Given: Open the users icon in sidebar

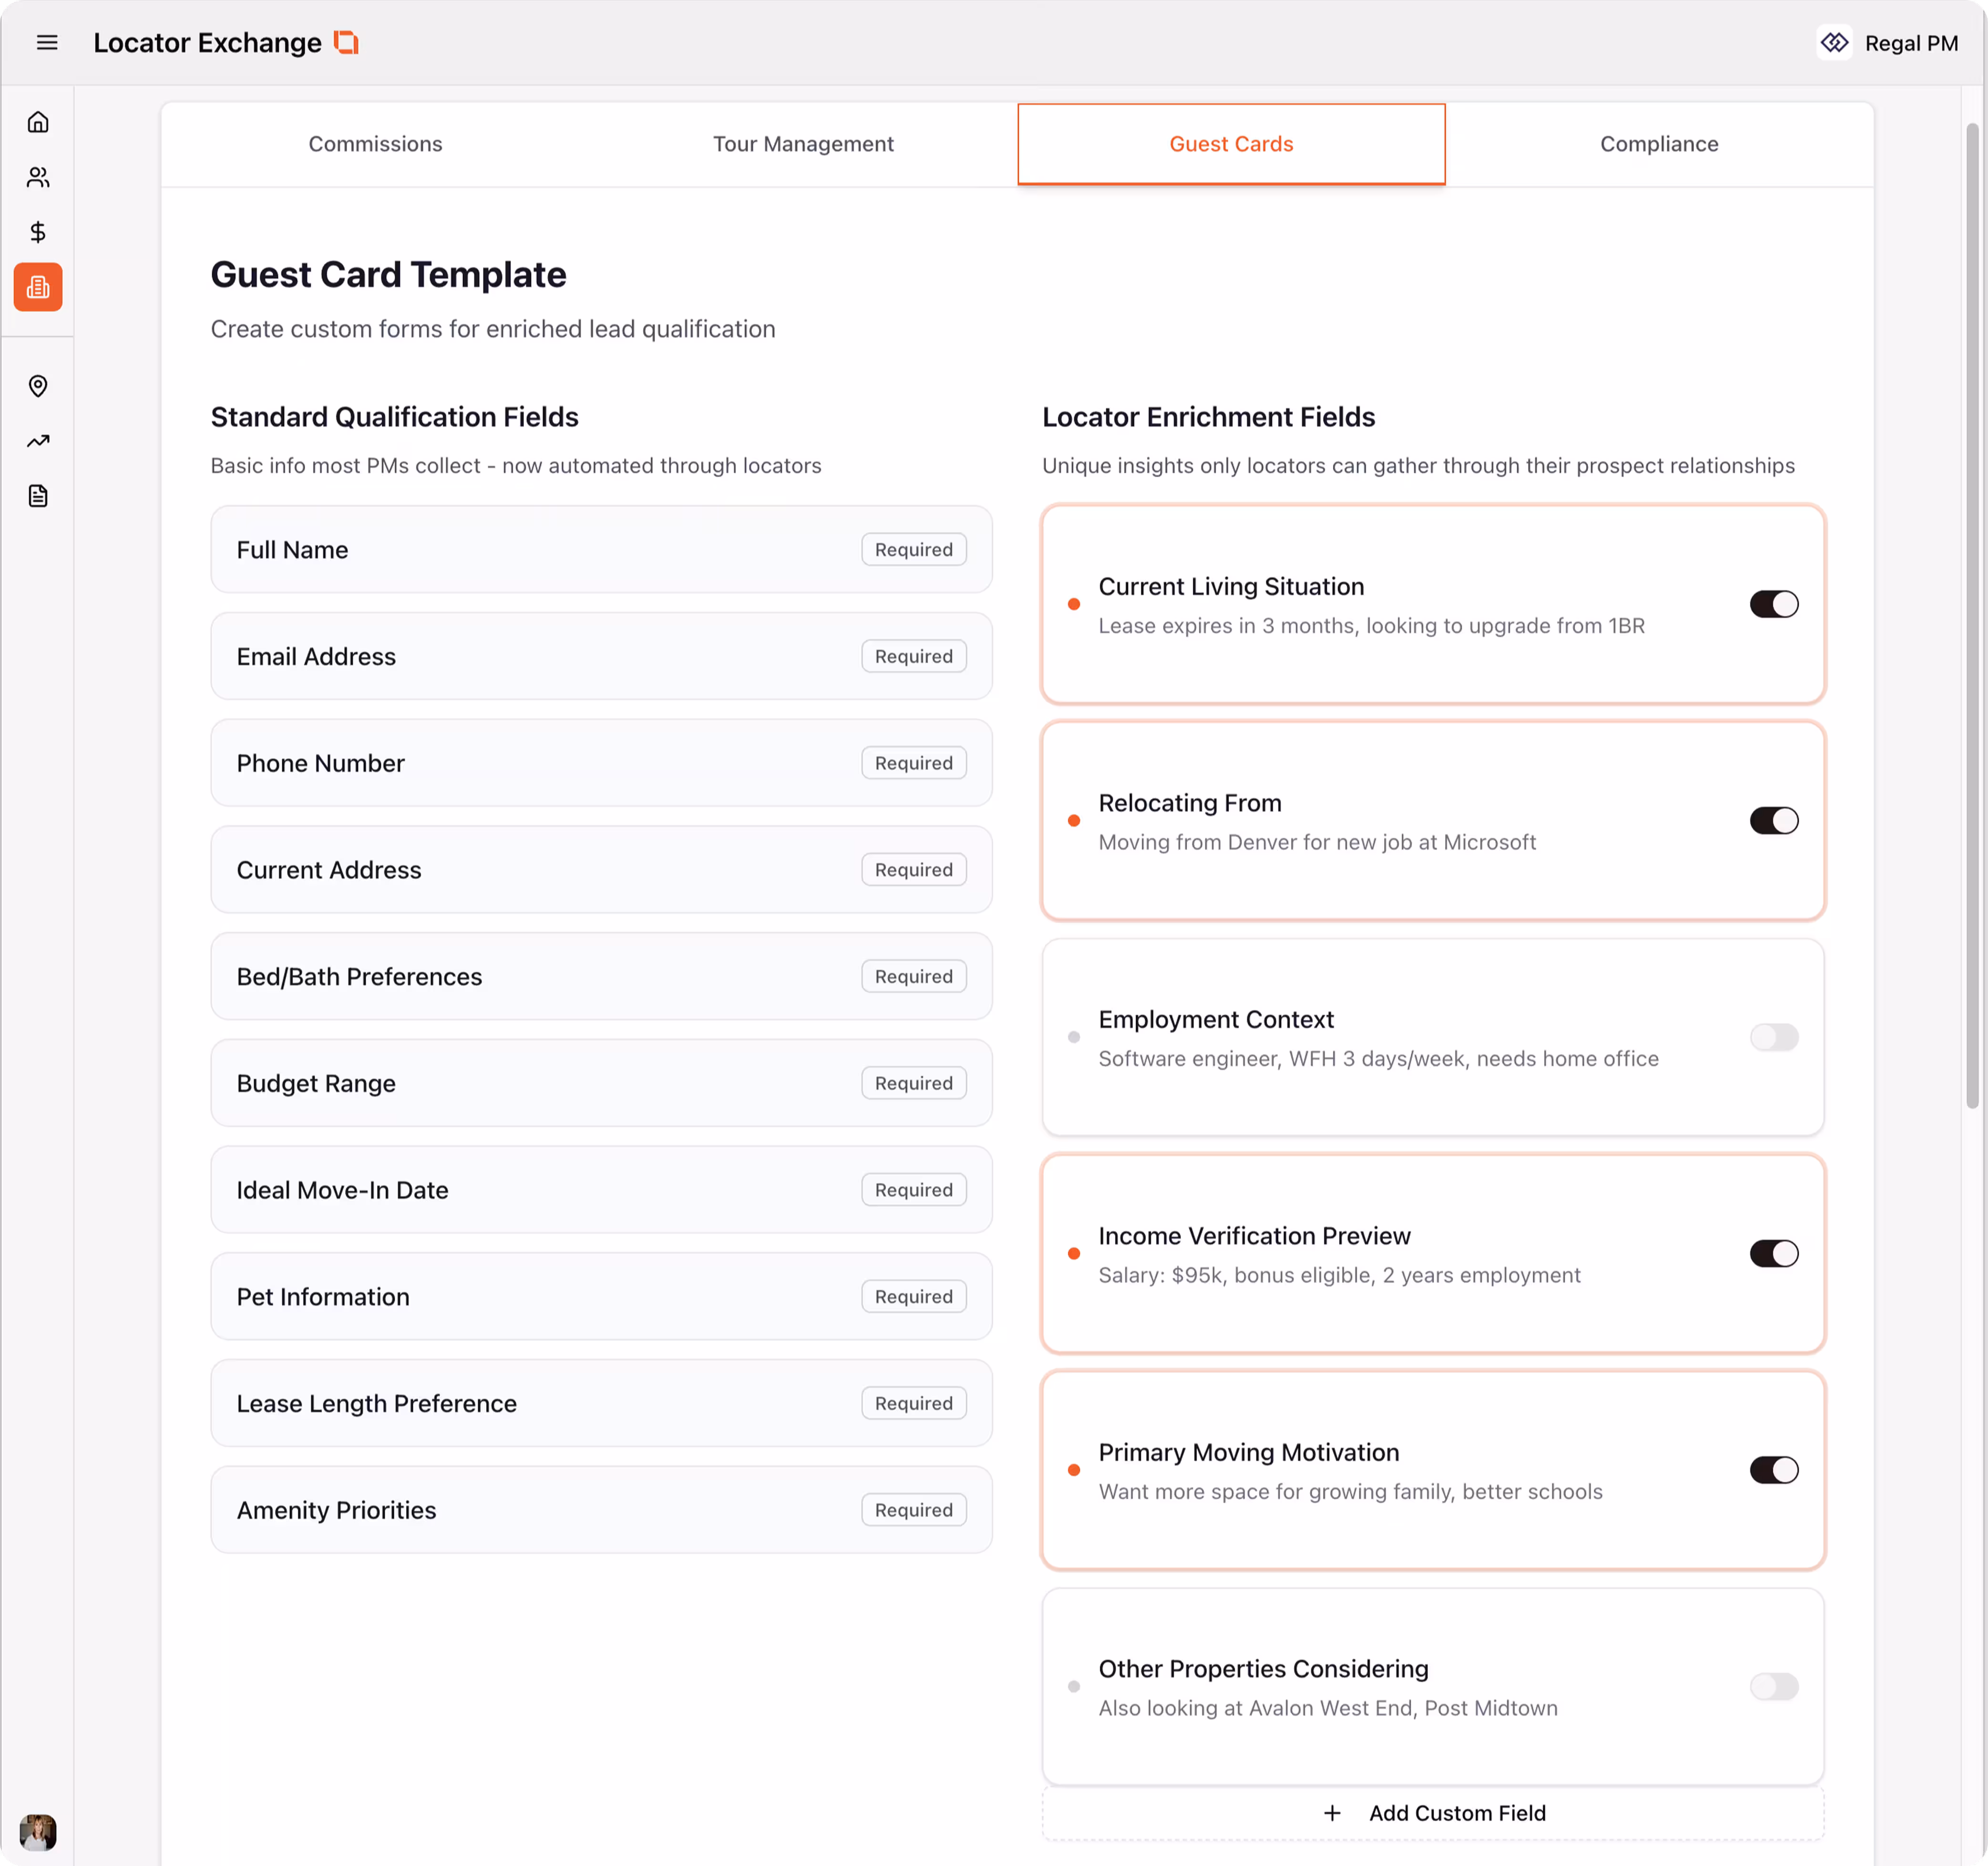Looking at the screenshot, I should pos(38,177).
